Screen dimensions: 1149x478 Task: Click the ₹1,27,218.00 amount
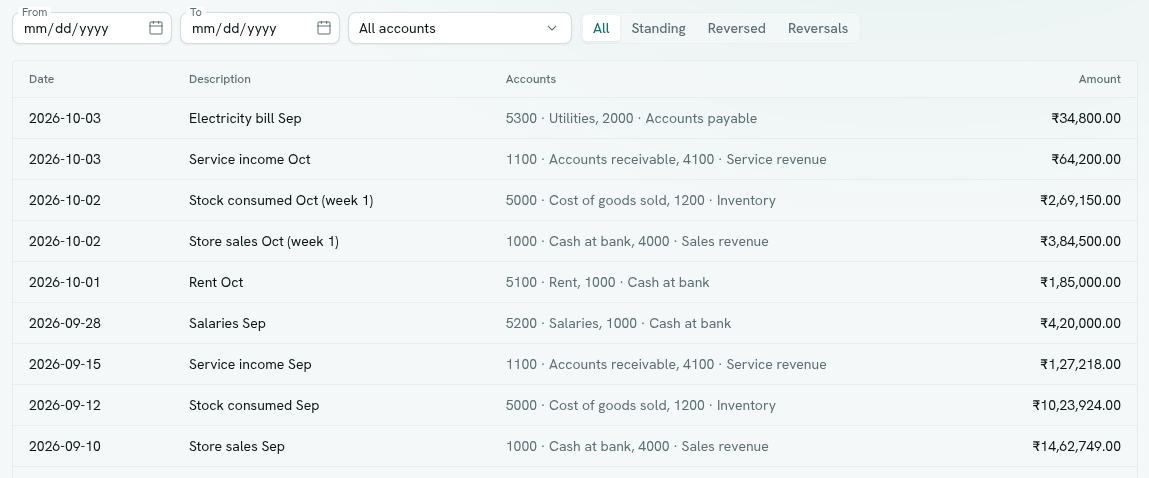pyautogui.click(x=1080, y=364)
